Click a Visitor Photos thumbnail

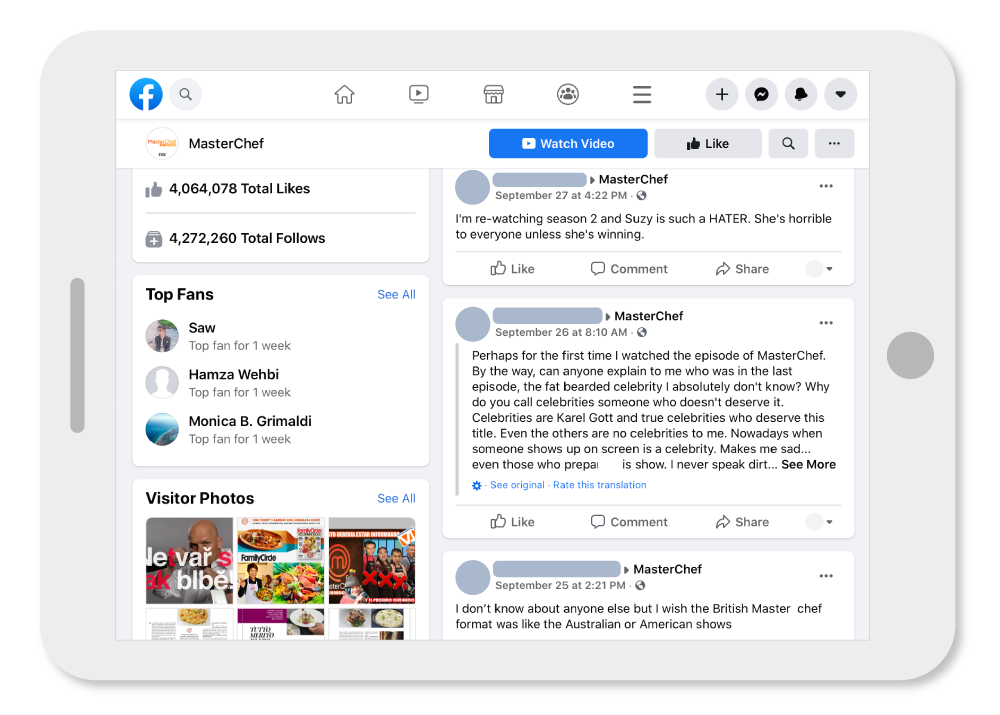coord(189,558)
